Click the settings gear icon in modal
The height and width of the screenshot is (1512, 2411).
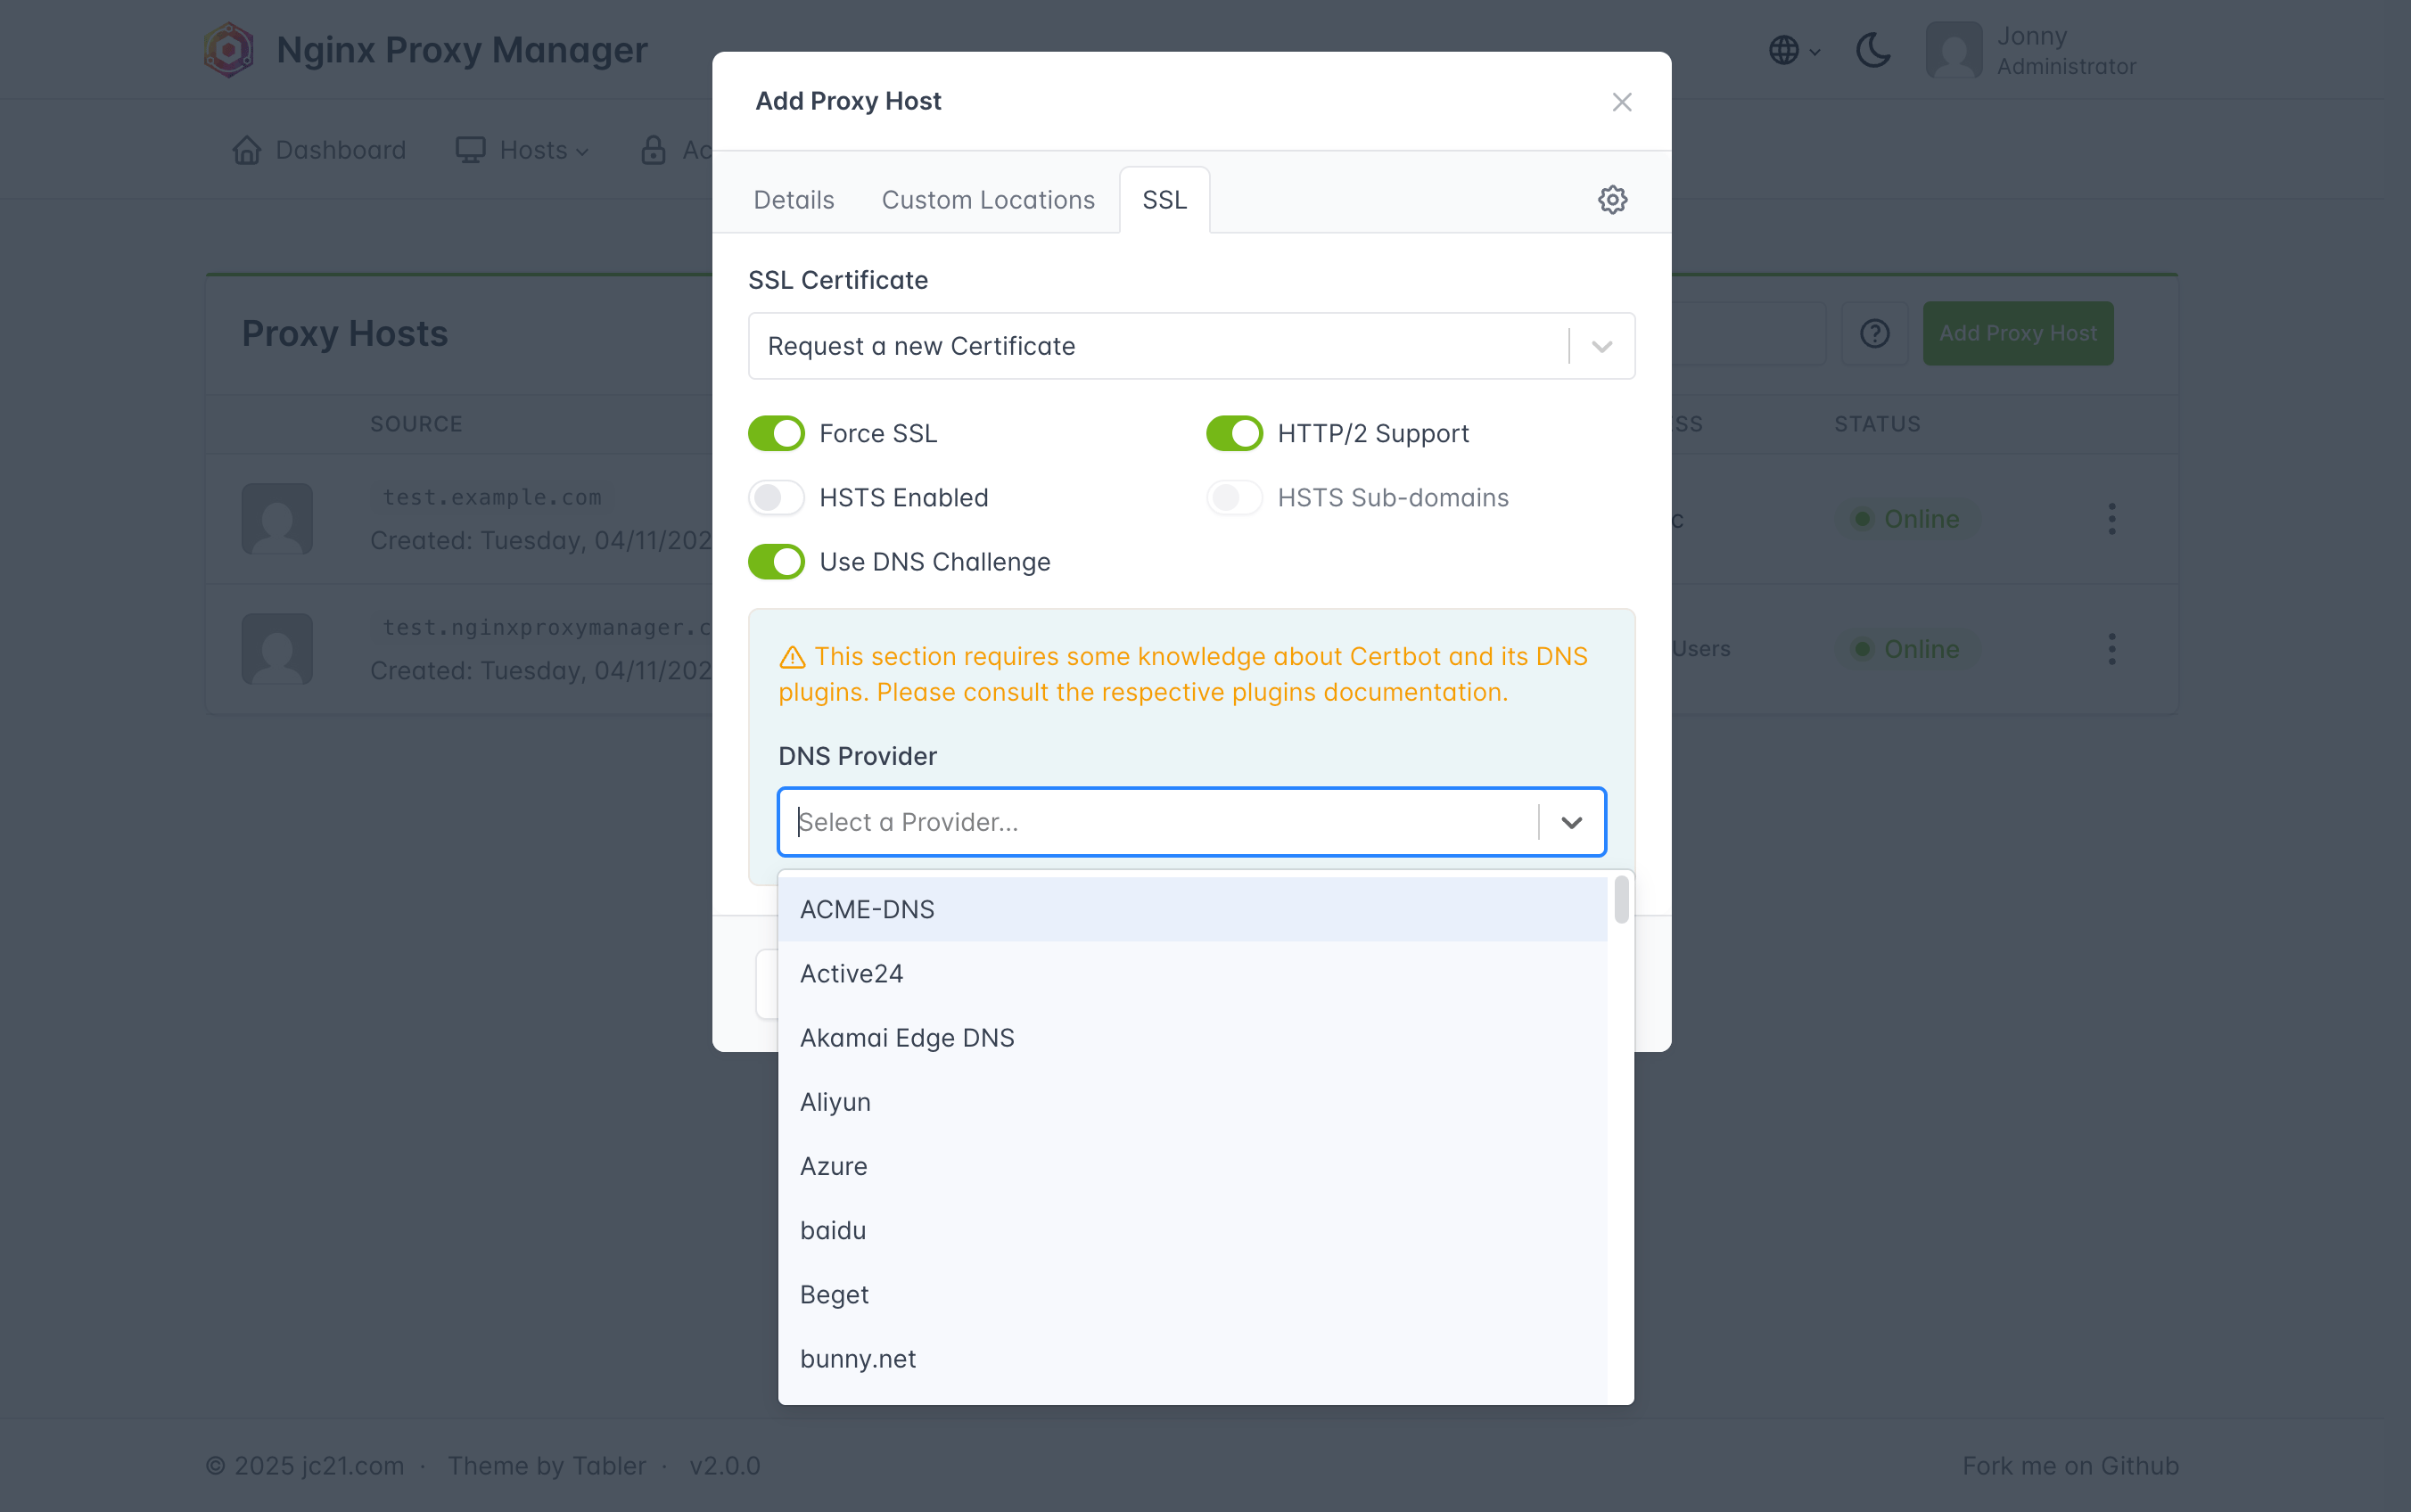(x=1612, y=200)
